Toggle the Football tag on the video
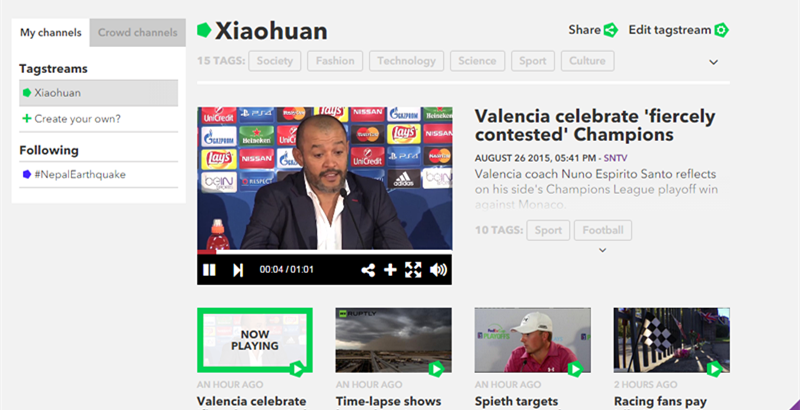The height and width of the screenshot is (410, 800). 603,230
